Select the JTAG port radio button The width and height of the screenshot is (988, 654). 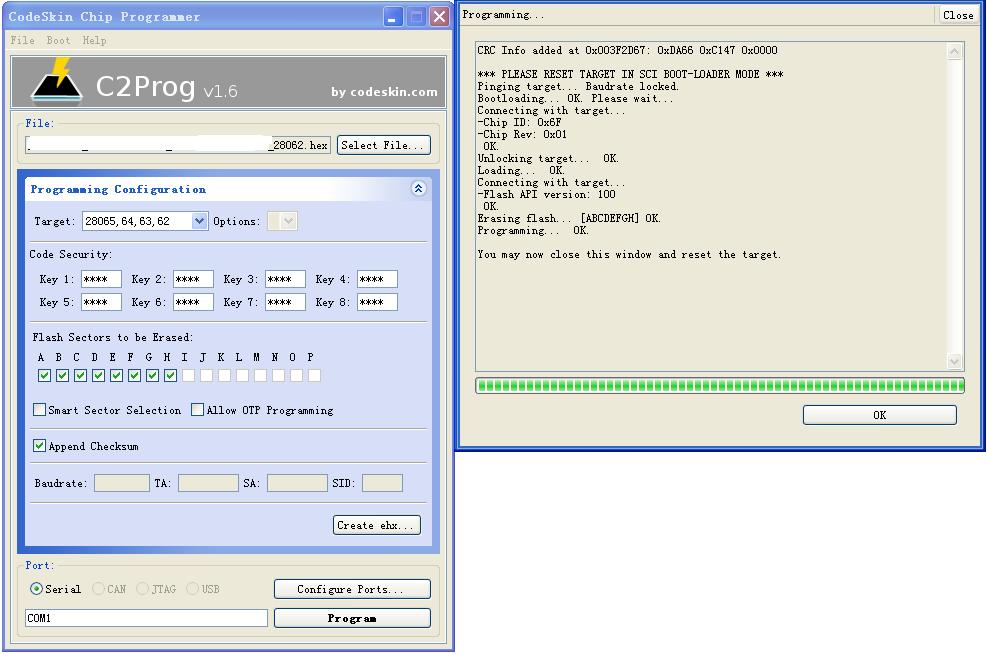click(x=142, y=588)
